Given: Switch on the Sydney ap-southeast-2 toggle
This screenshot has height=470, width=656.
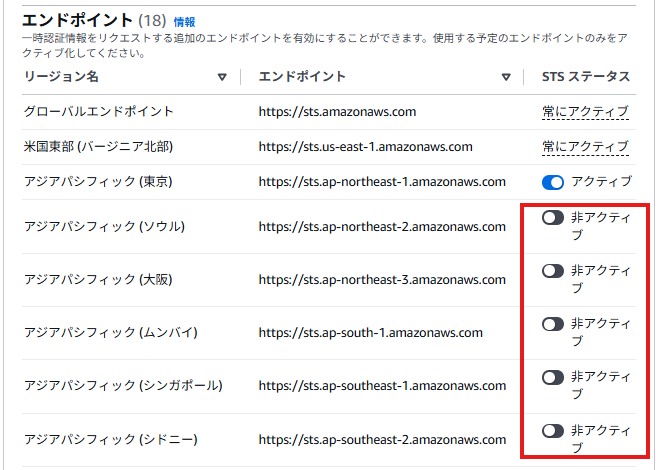Looking at the screenshot, I should [x=553, y=430].
